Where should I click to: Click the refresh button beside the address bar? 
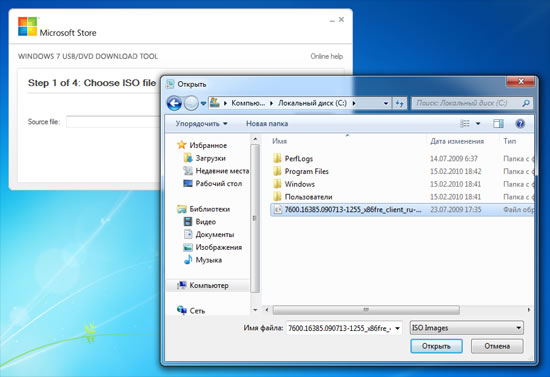(400, 103)
